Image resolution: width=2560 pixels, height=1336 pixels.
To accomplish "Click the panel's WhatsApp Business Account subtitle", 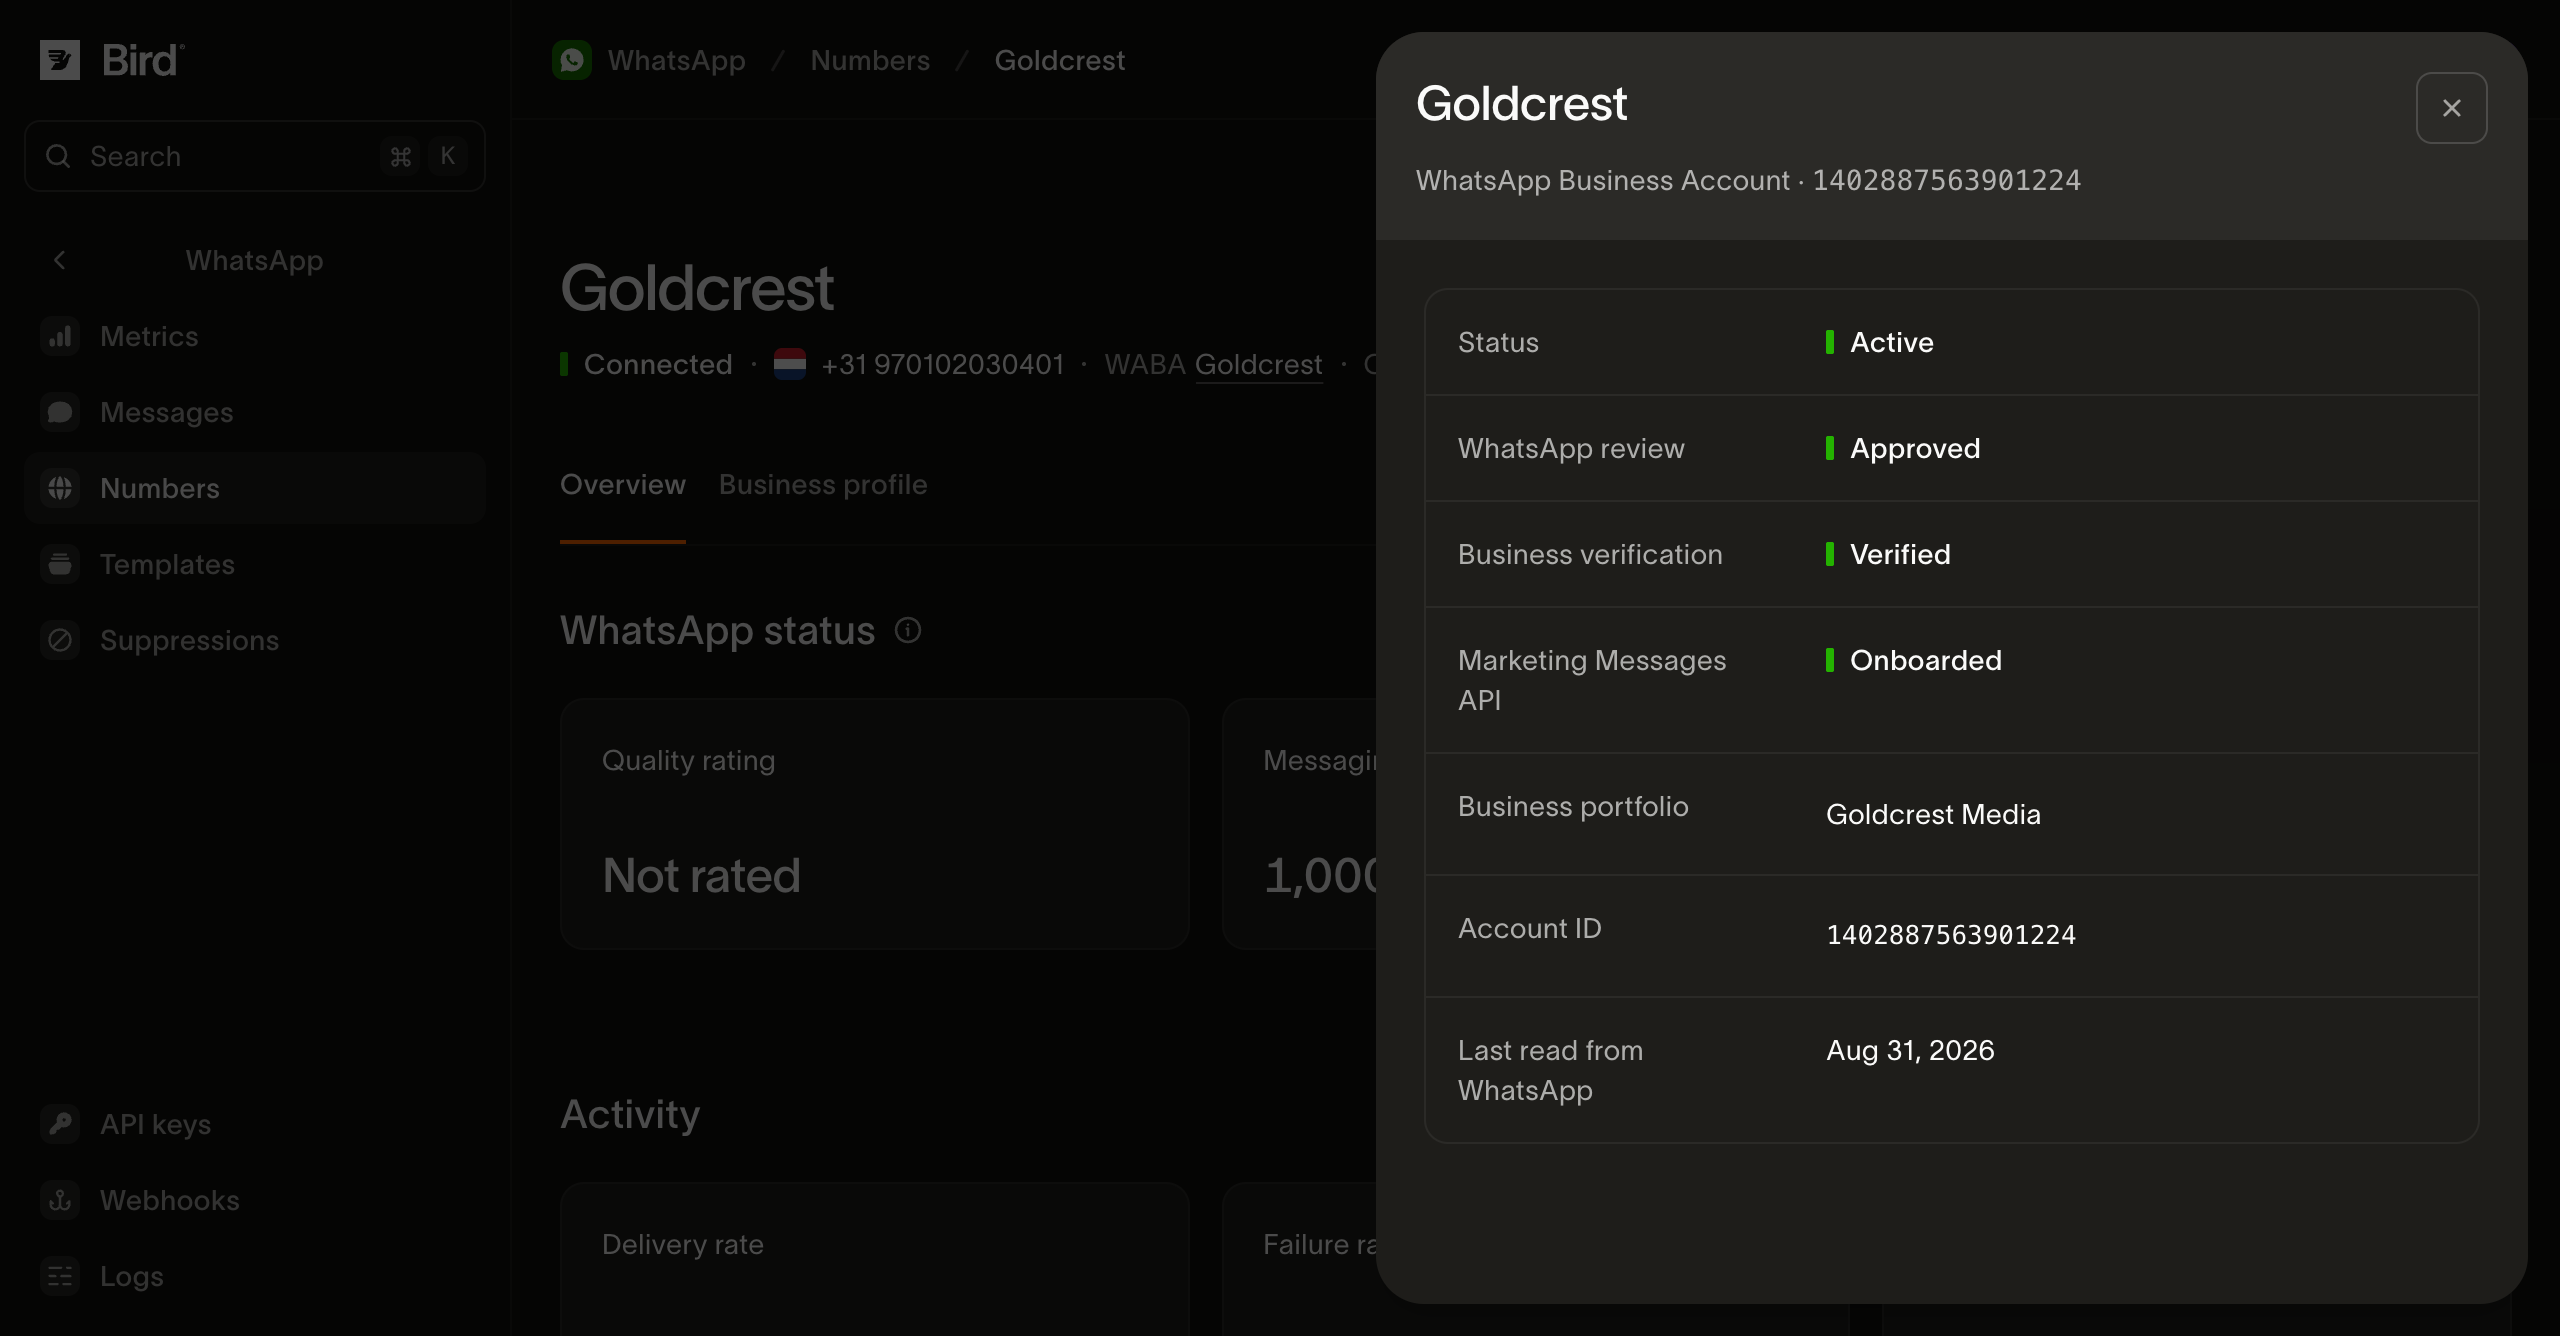I will pyautogui.click(x=1748, y=180).
